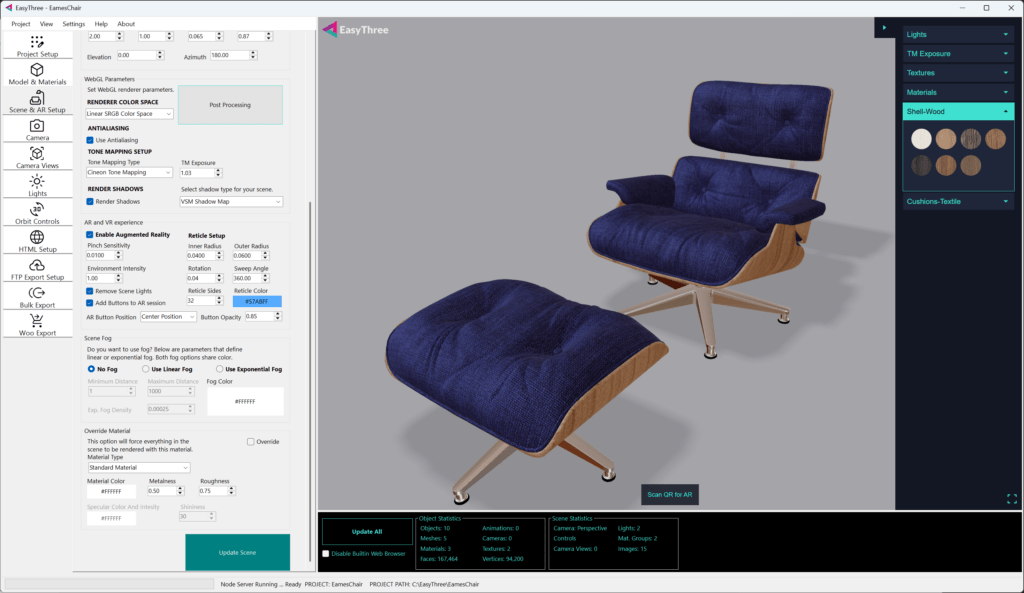Select the Model & Materials cube icon
Viewport: 1024px width, 593px height.
tap(37, 70)
